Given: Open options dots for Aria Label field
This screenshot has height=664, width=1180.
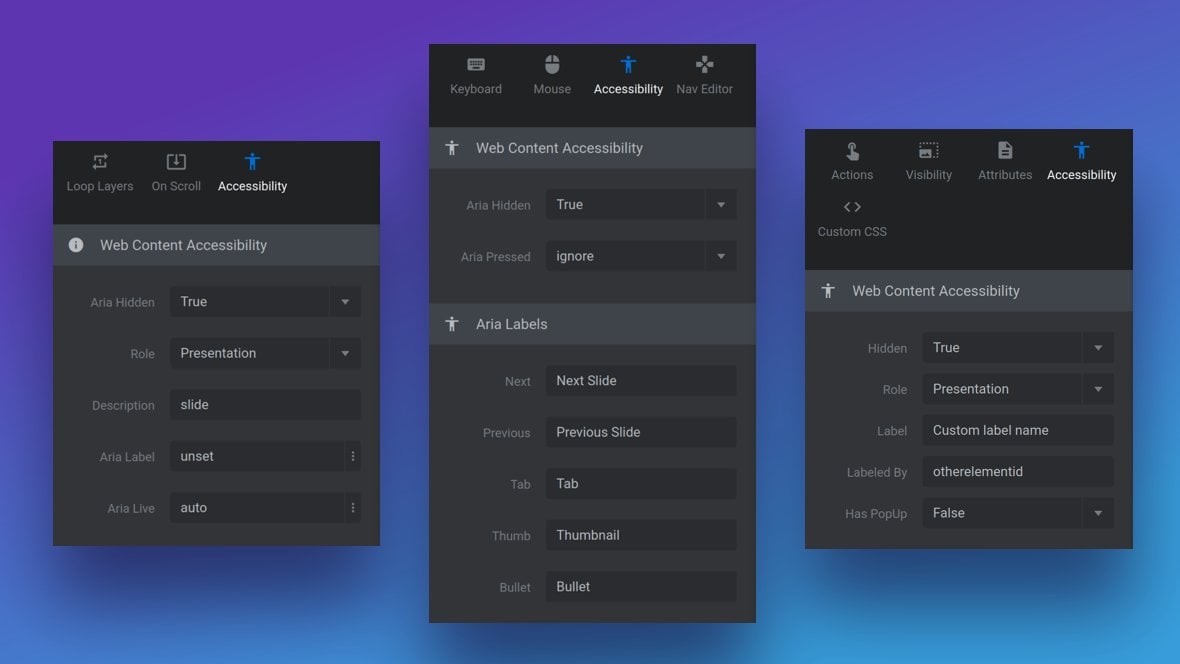Looking at the screenshot, I should click(x=352, y=456).
